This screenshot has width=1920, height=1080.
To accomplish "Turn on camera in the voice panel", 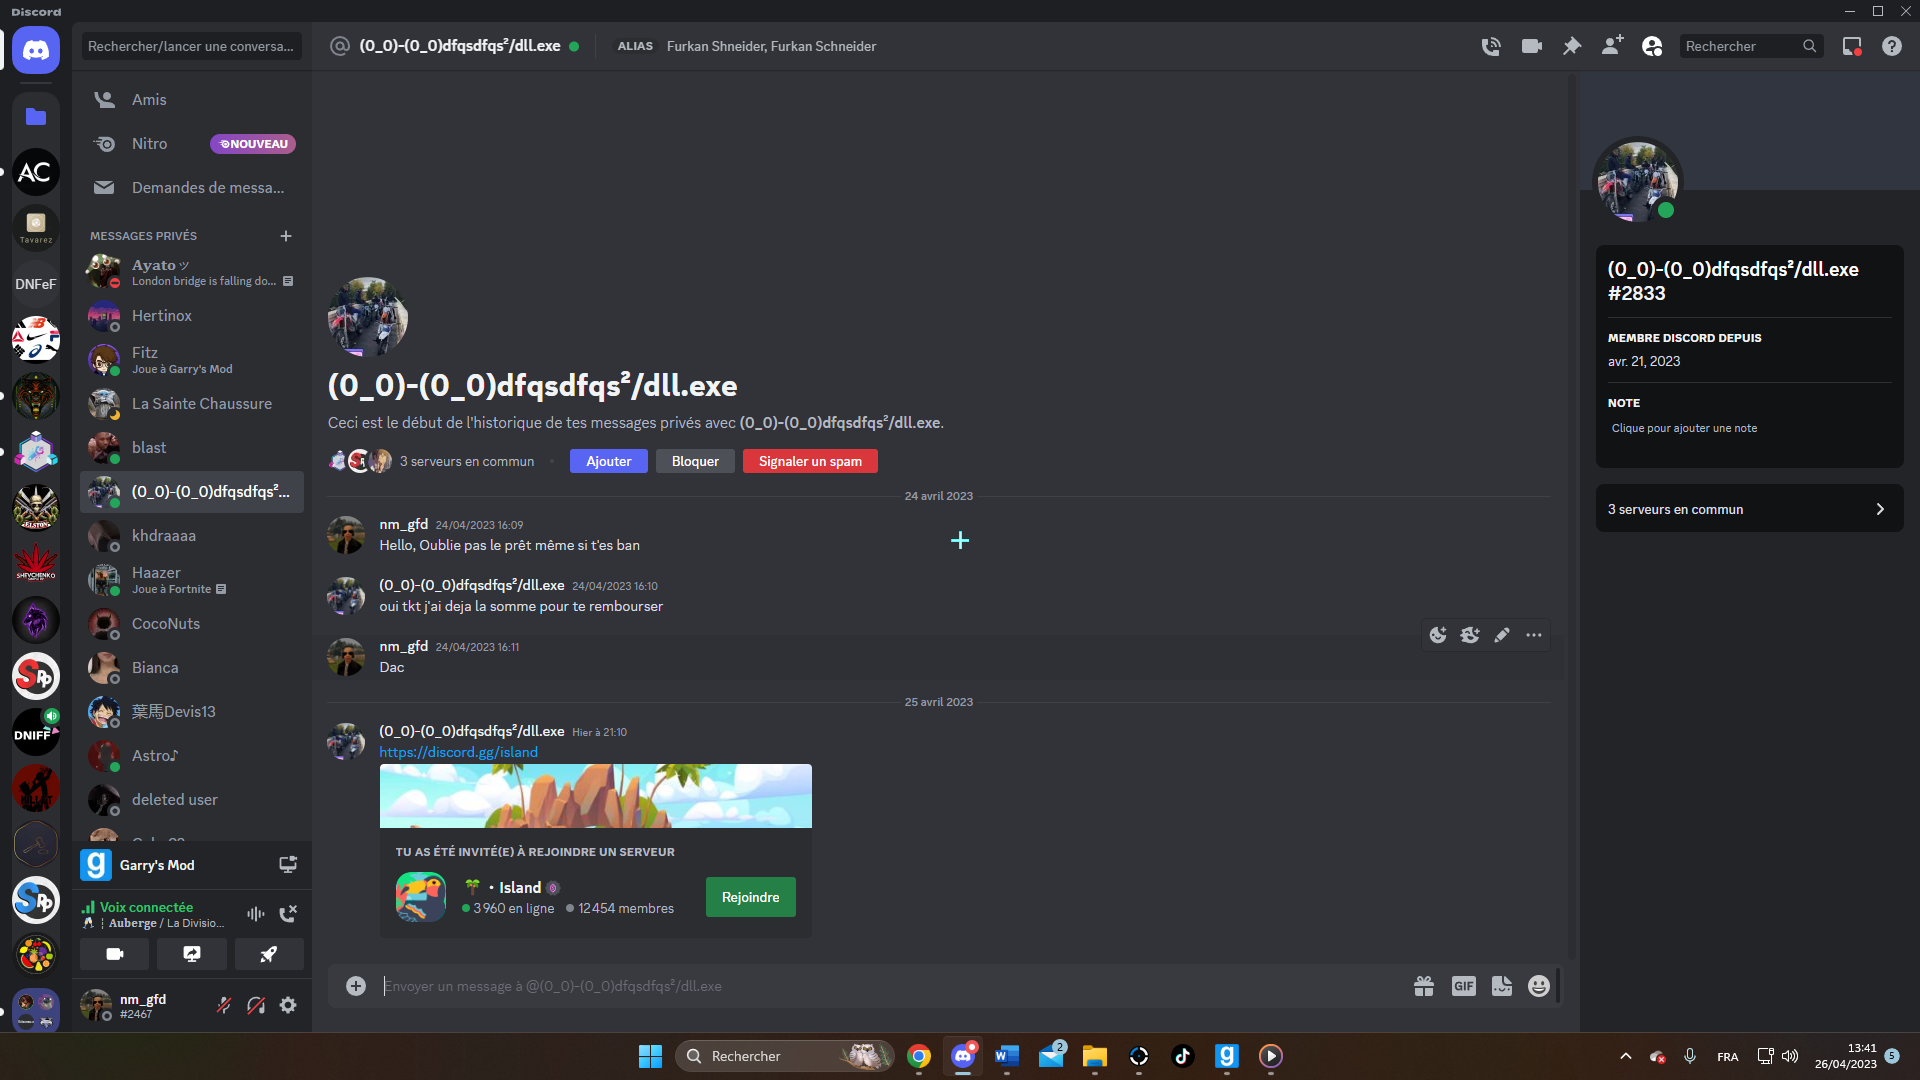I will 115,954.
